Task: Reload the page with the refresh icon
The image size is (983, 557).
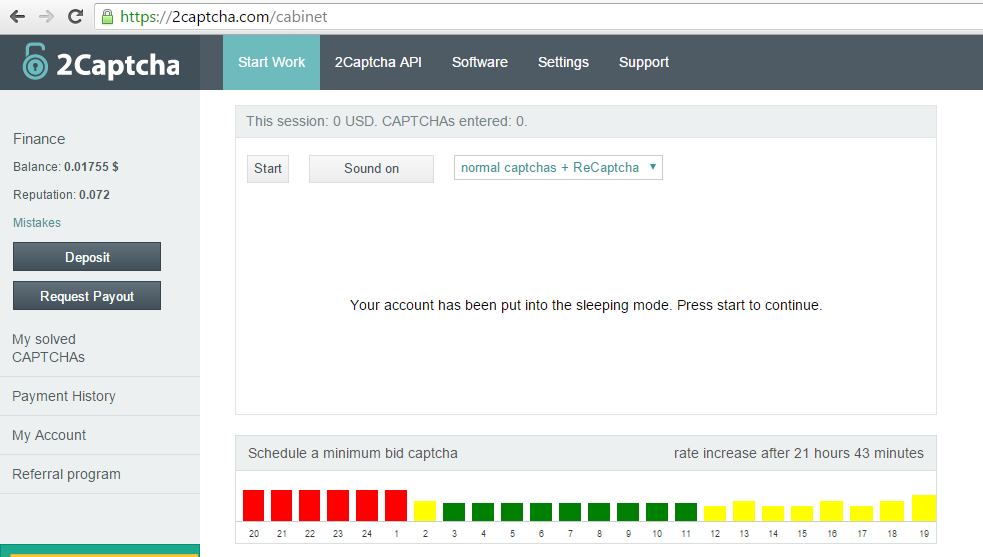Action: pos(76,16)
